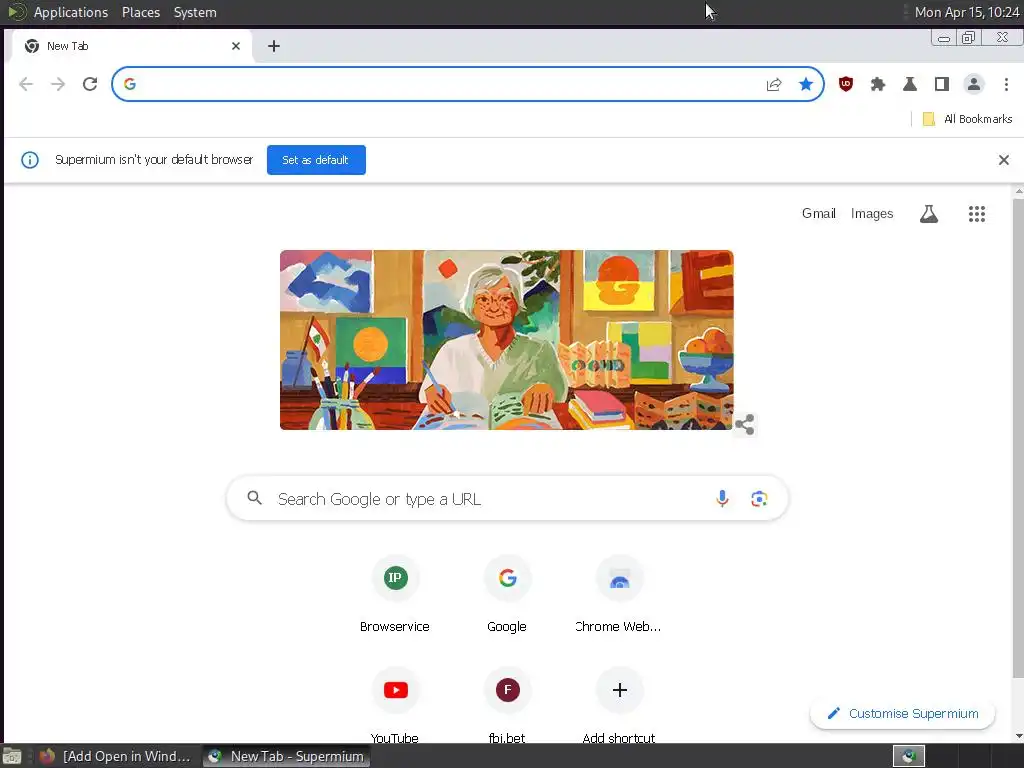The width and height of the screenshot is (1024, 768).
Task: Set Supermium as default browser
Action: 316,160
